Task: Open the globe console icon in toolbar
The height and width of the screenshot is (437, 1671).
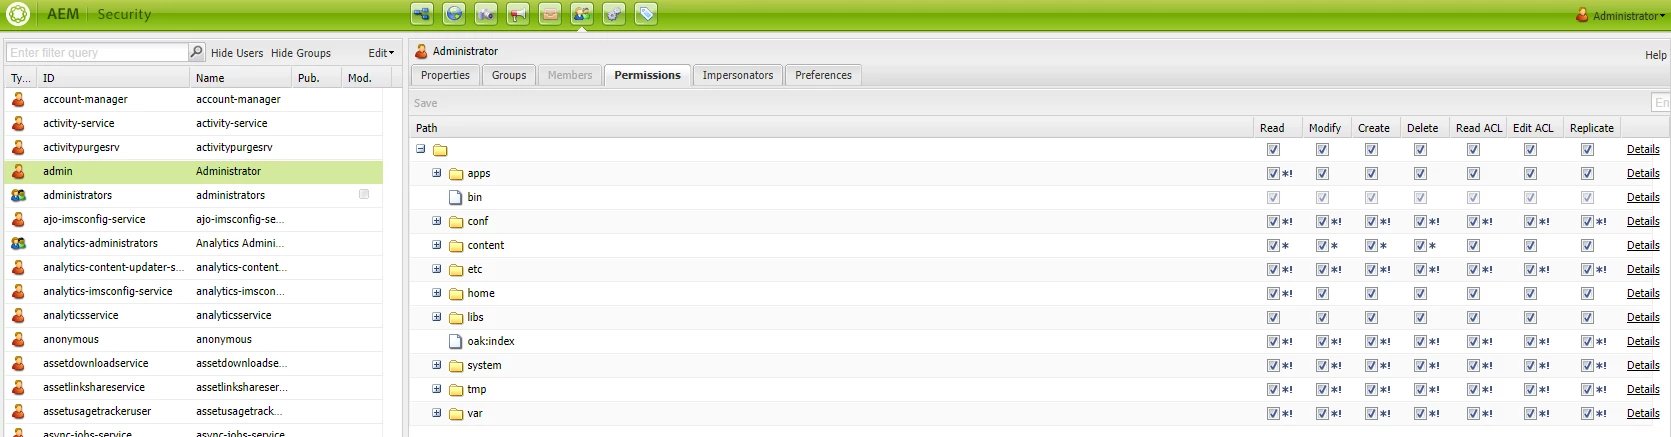Action: point(454,14)
